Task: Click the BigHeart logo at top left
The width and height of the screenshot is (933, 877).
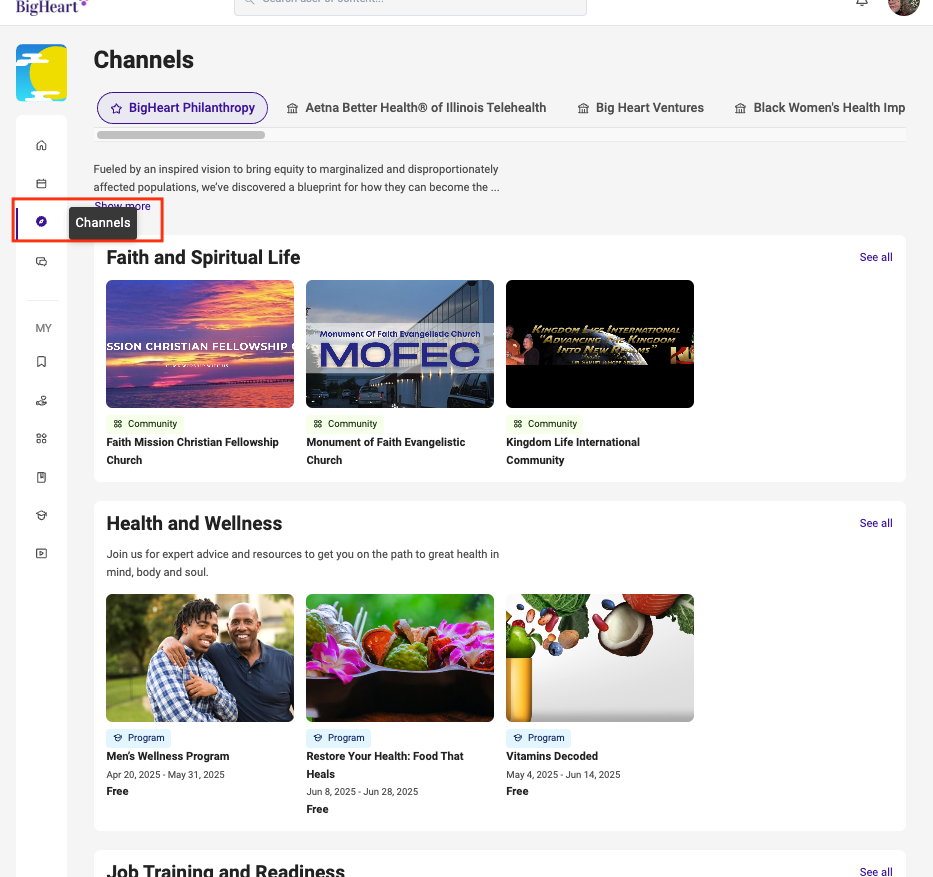Action: click(51, 7)
